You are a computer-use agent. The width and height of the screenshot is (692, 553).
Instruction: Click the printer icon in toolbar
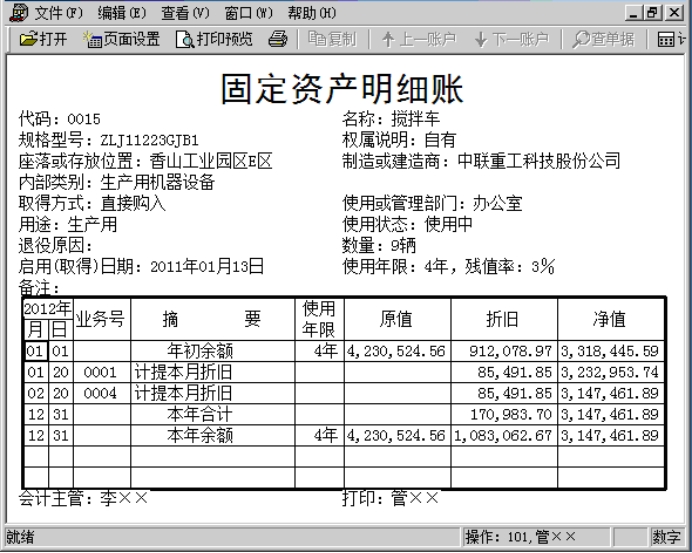tap(278, 40)
